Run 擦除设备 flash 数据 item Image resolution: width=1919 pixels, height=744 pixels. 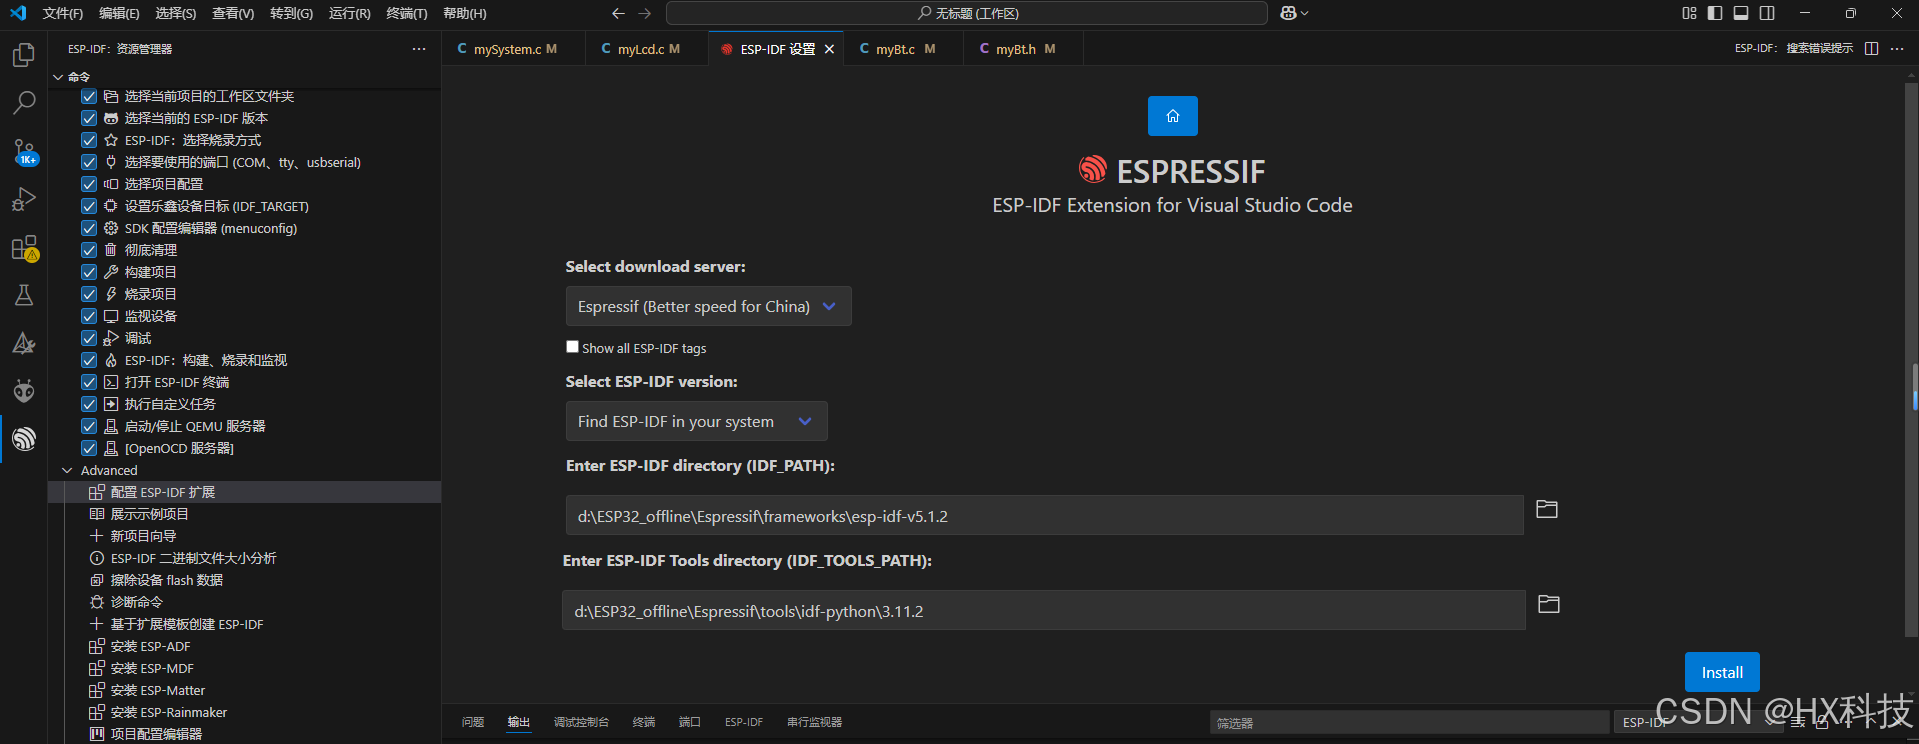point(167,580)
